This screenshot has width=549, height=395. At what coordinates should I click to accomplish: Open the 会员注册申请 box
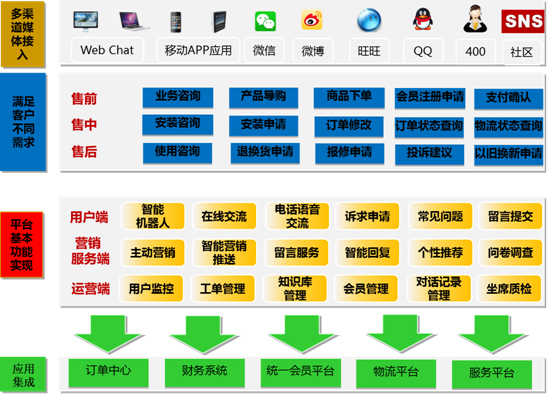tap(430, 98)
